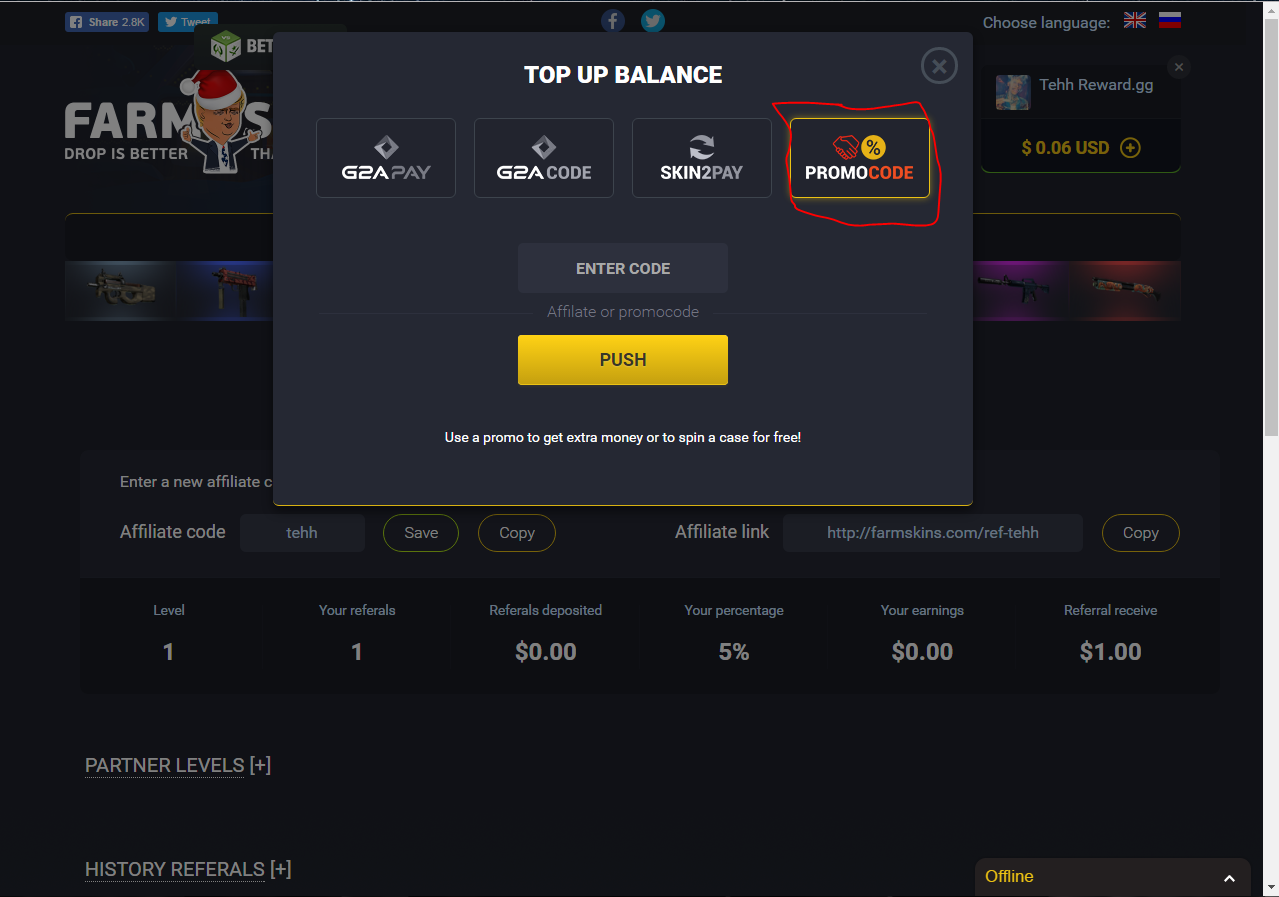Image resolution: width=1279 pixels, height=897 pixels.
Task: Choose the Skin2Pay payment method
Action: click(702, 158)
